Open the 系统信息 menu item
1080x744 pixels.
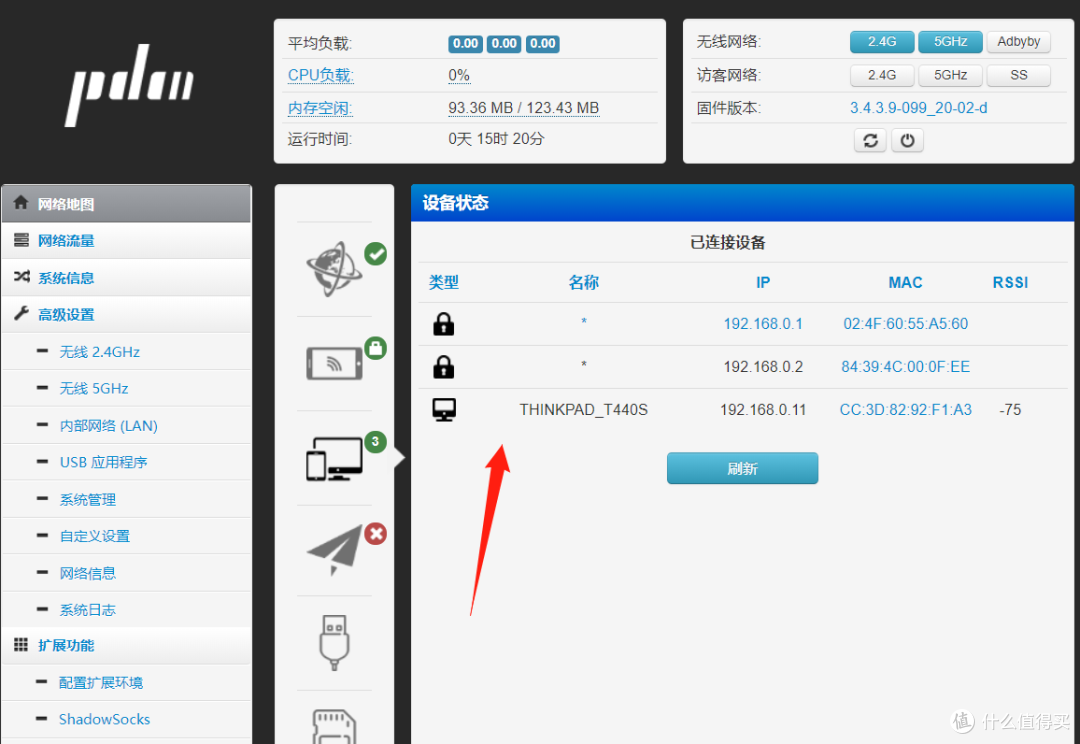click(x=127, y=278)
